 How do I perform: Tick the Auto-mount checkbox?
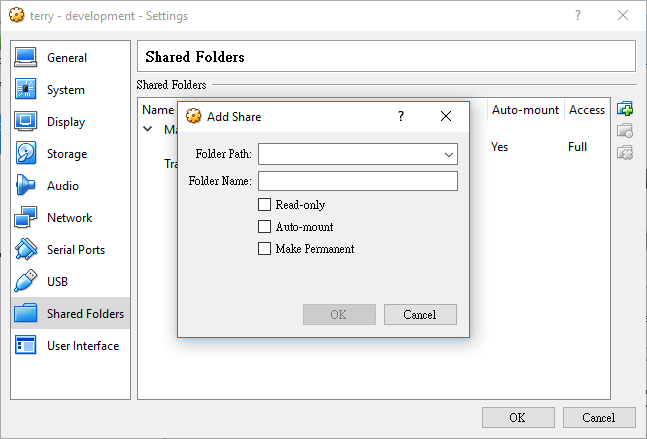point(264,227)
